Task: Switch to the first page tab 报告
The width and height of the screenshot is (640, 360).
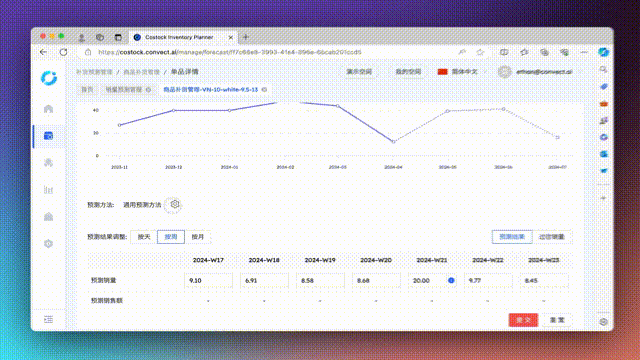Action: pyautogui.click(x=87, y=89)
